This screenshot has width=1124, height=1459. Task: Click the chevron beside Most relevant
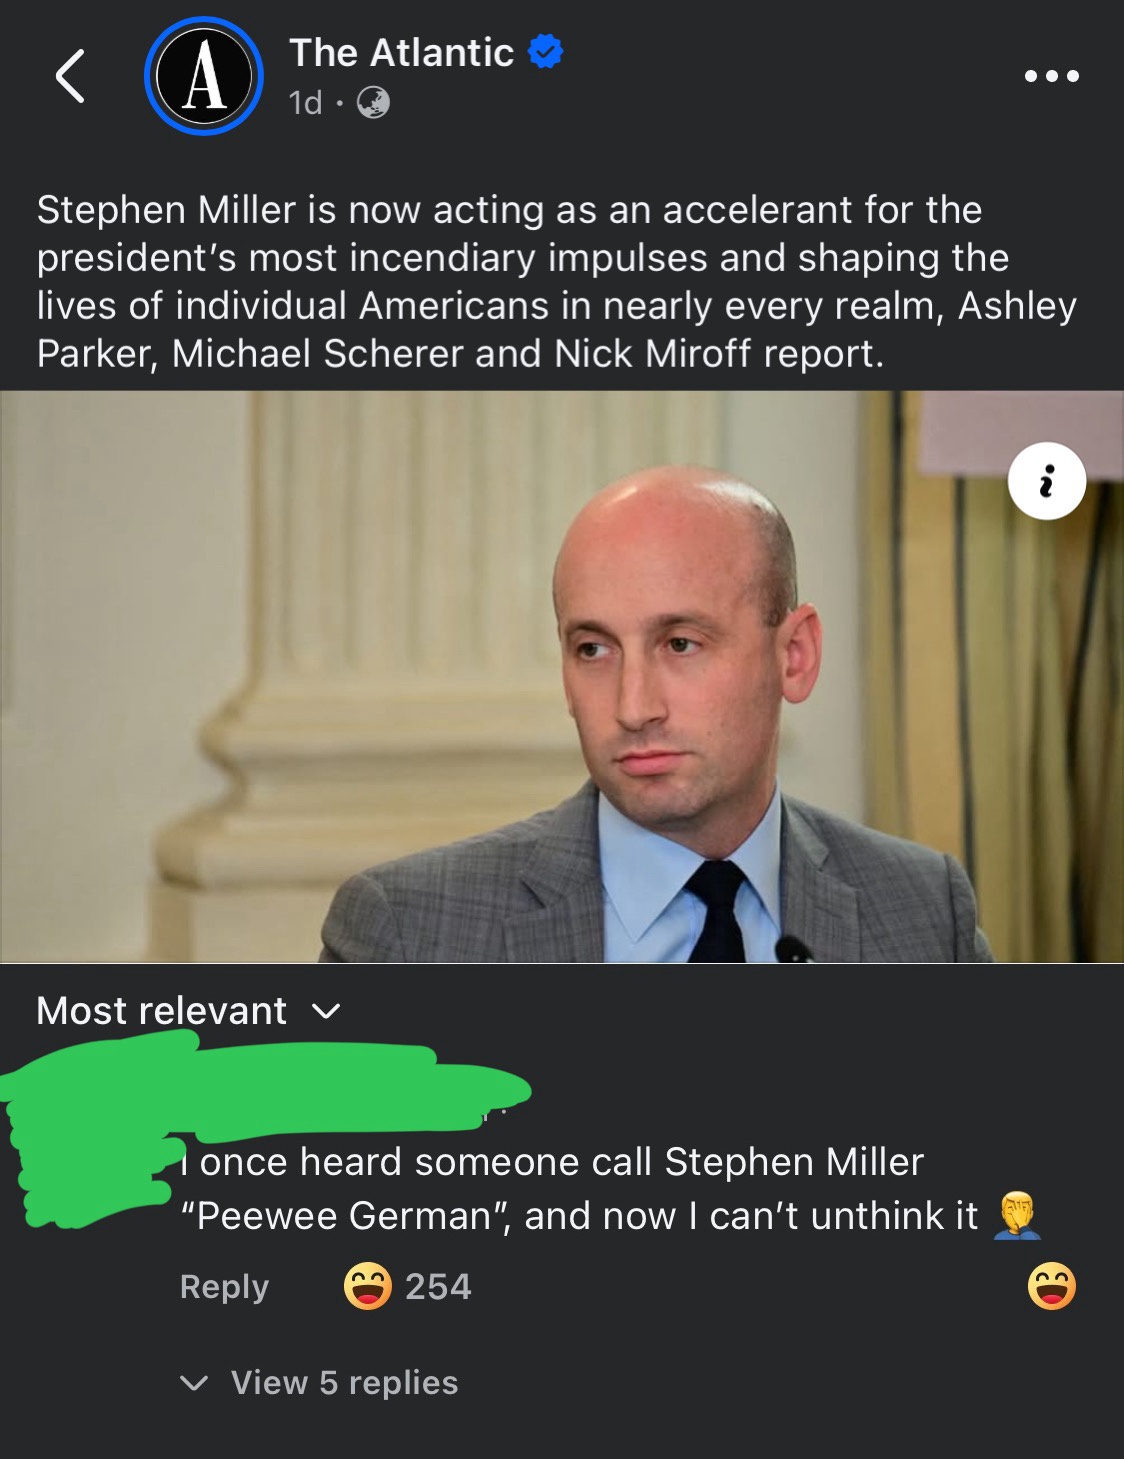coord(326,1012)
